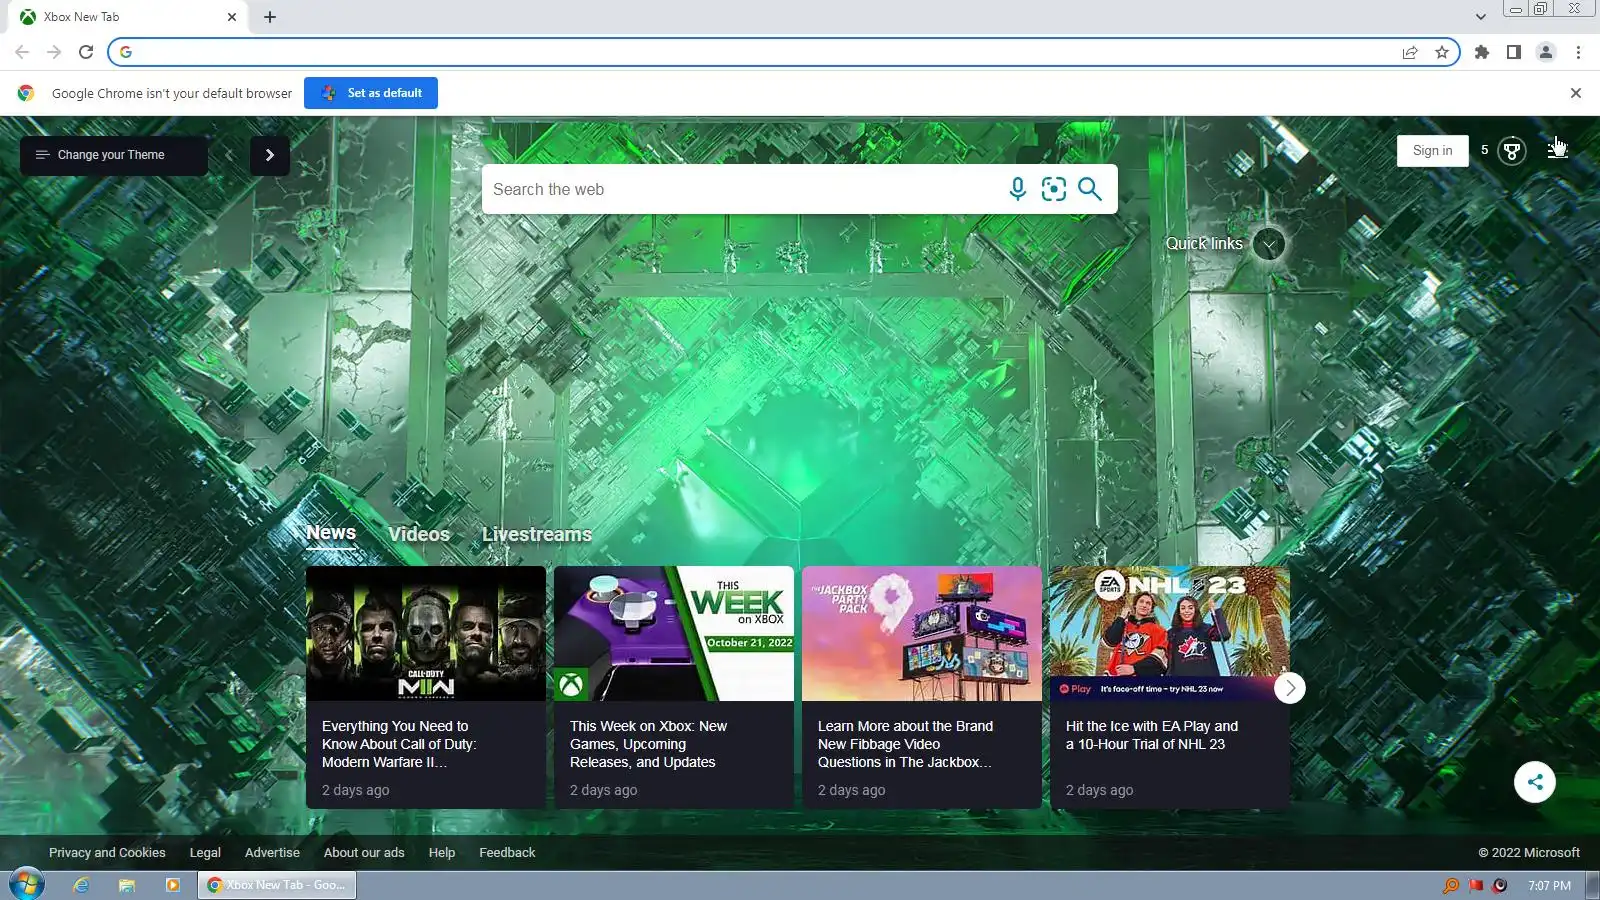
Task: Click the right arrow beside Change your Theme
Action: 270,155
